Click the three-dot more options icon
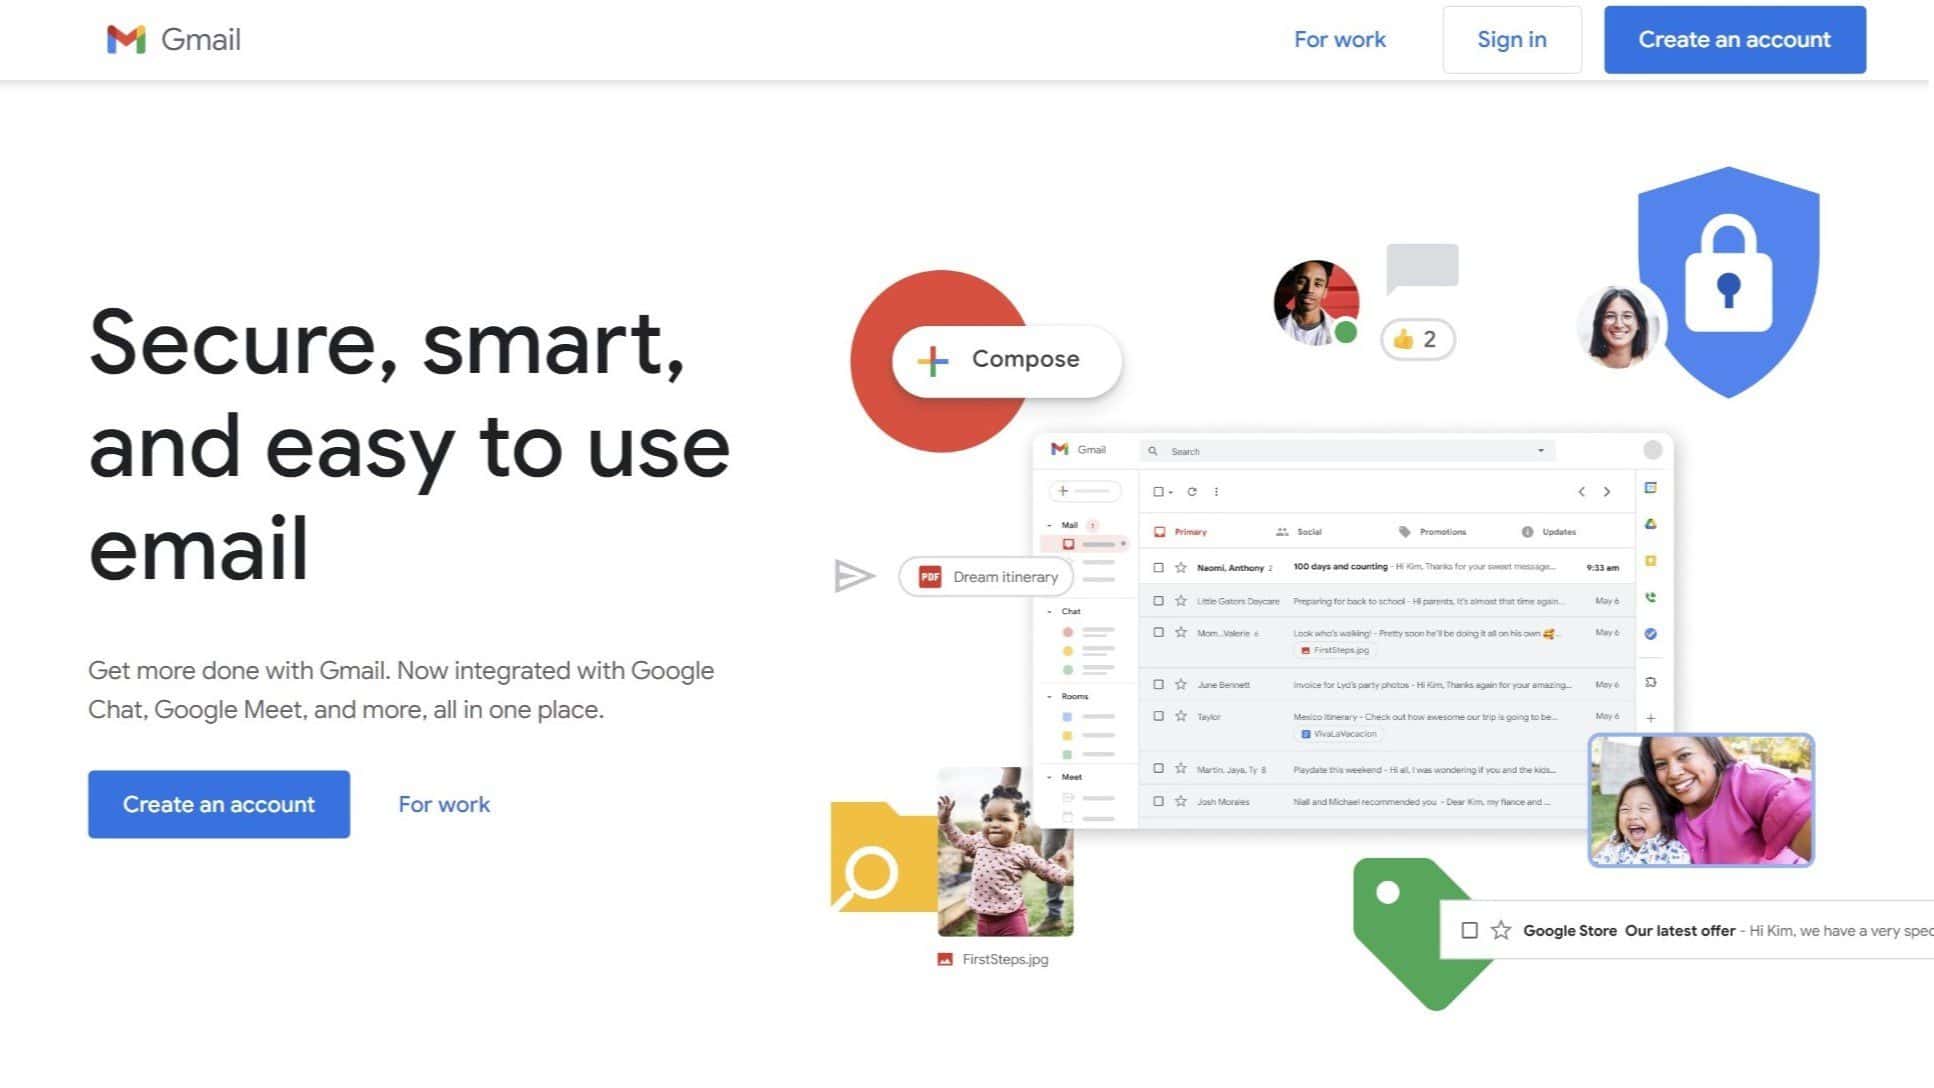Image resolution: width=1934 pixels, height=1088 pixels. [1216, 491]
